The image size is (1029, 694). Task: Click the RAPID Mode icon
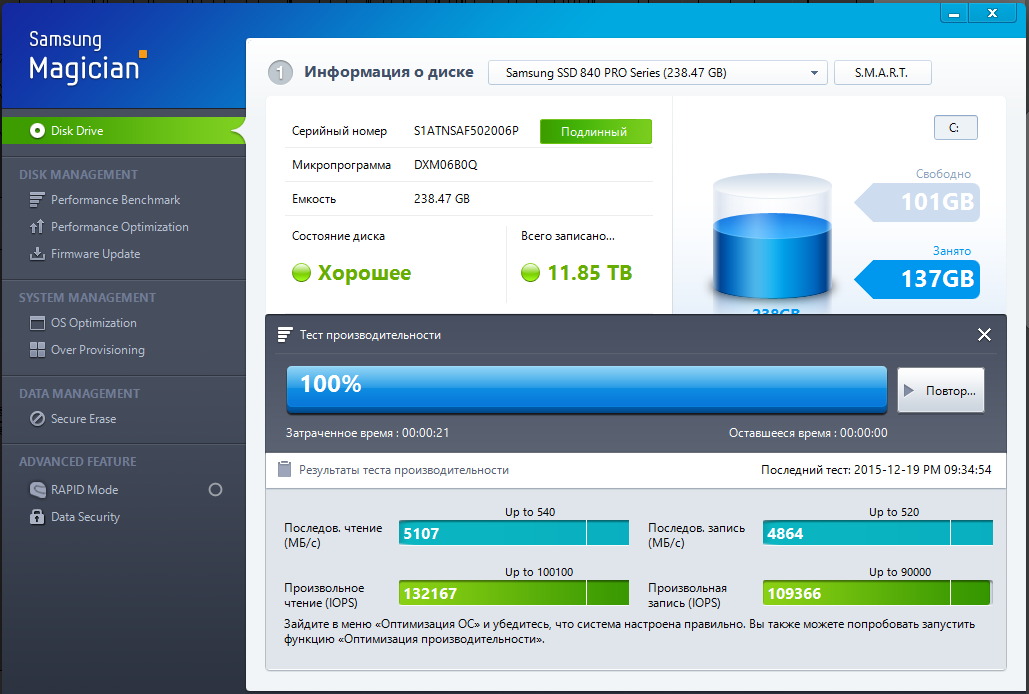pos(37,489)
